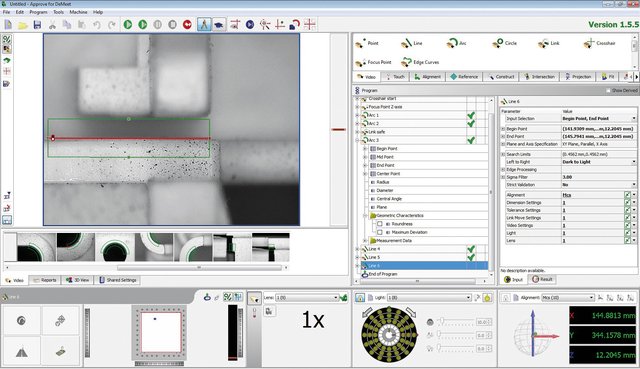Switch to the Alignment tab

(427, 77)
